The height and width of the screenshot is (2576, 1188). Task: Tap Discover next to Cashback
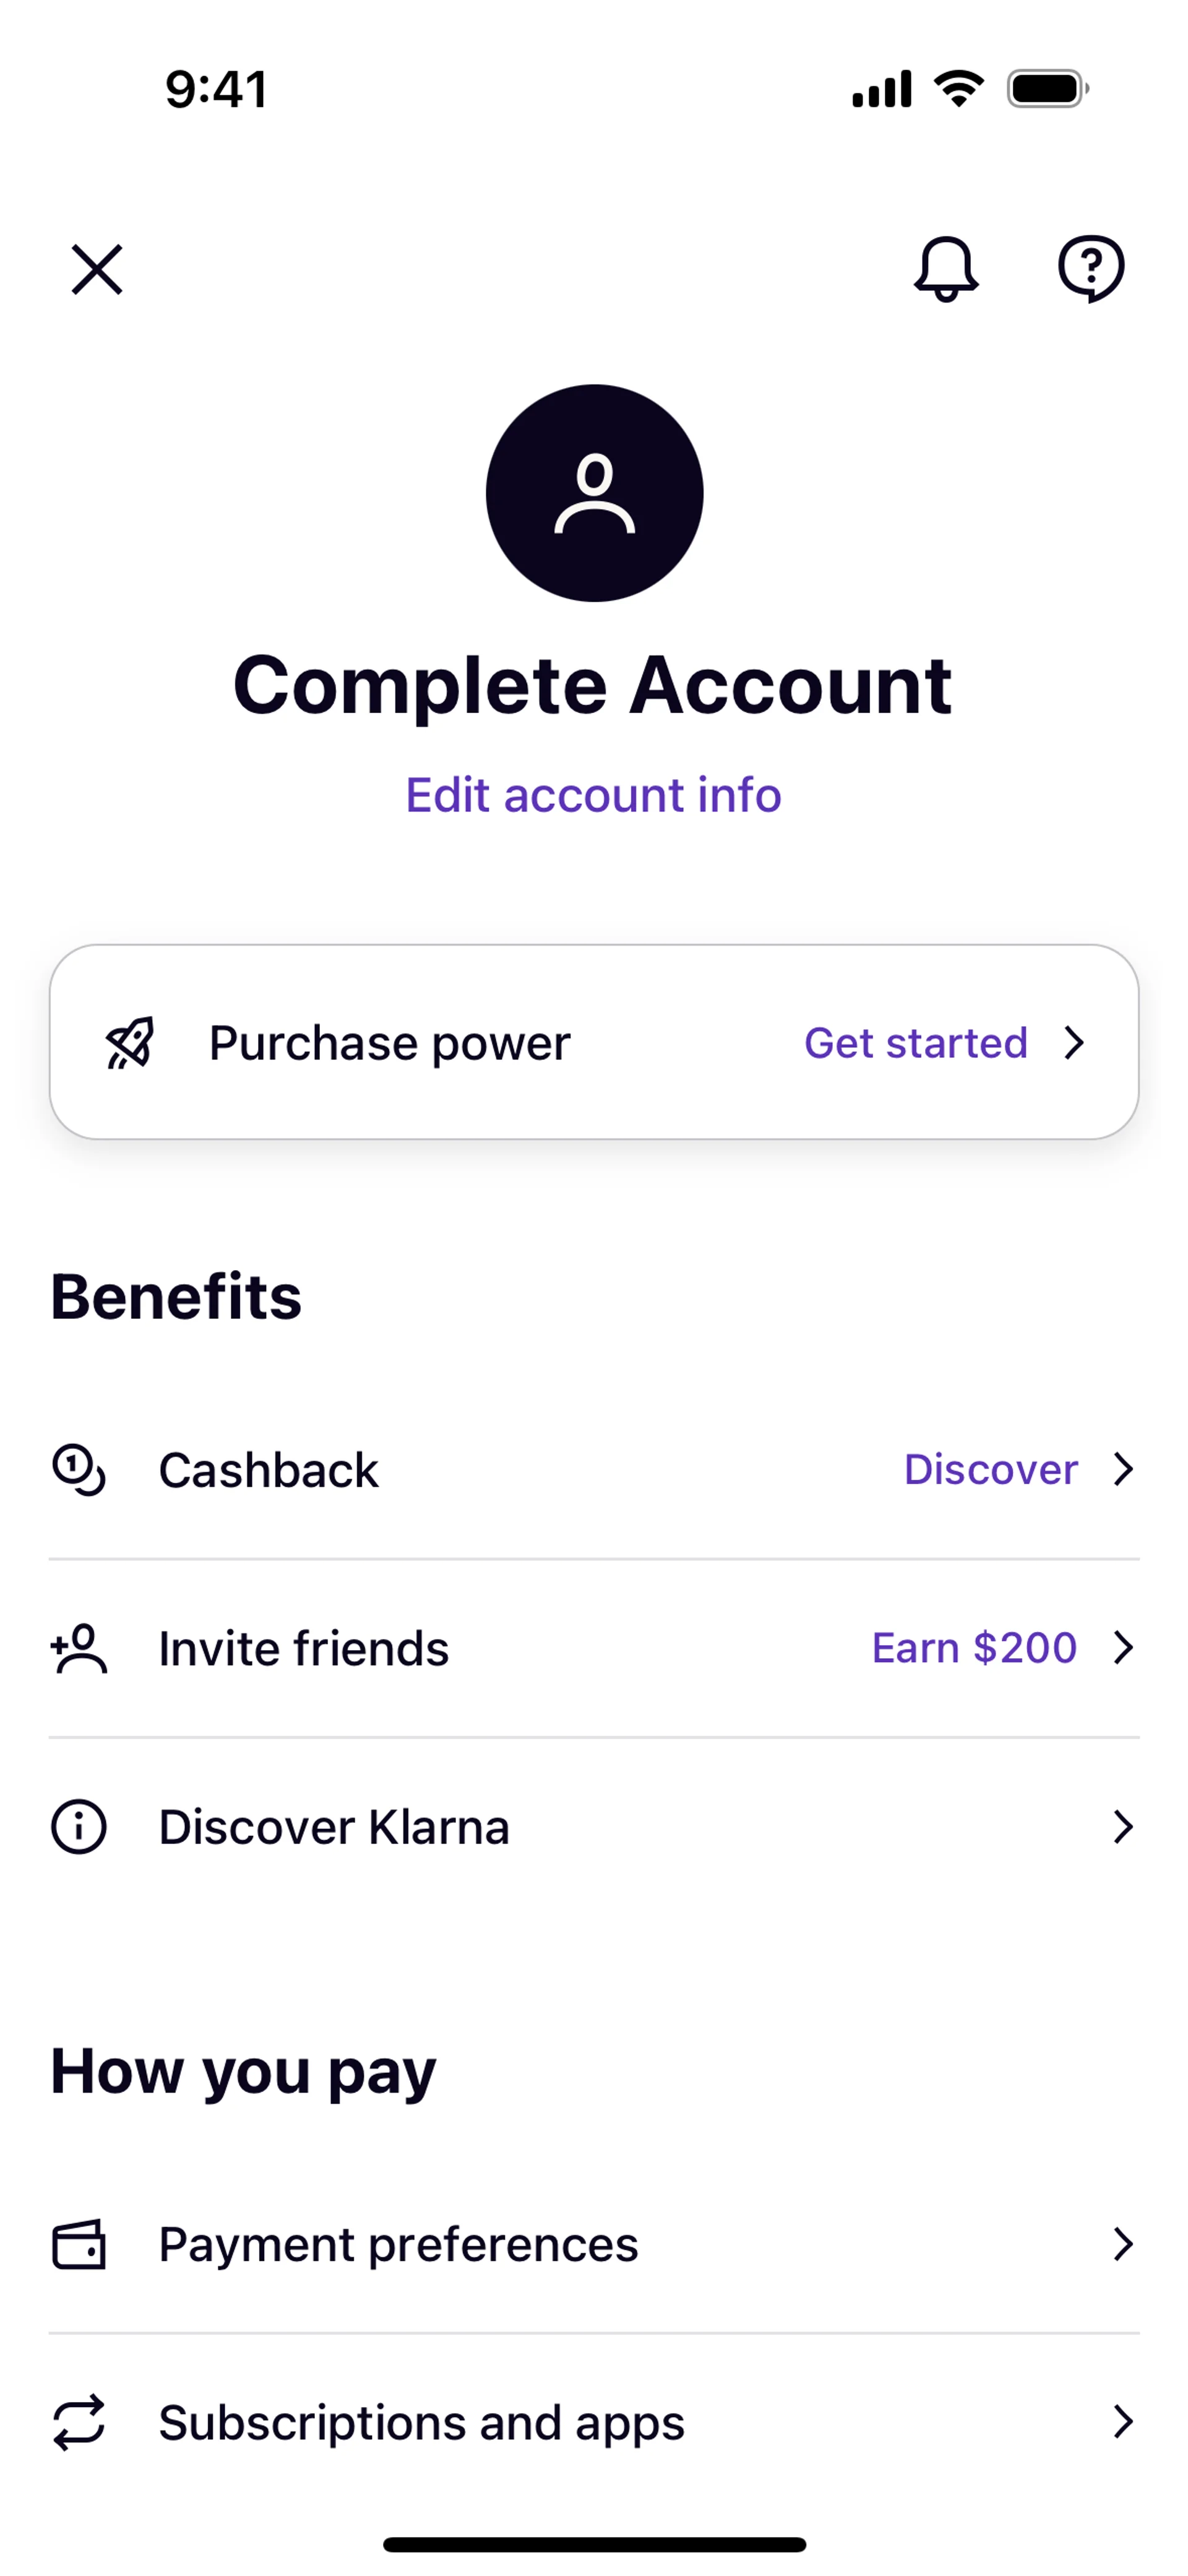[990, 1470]
